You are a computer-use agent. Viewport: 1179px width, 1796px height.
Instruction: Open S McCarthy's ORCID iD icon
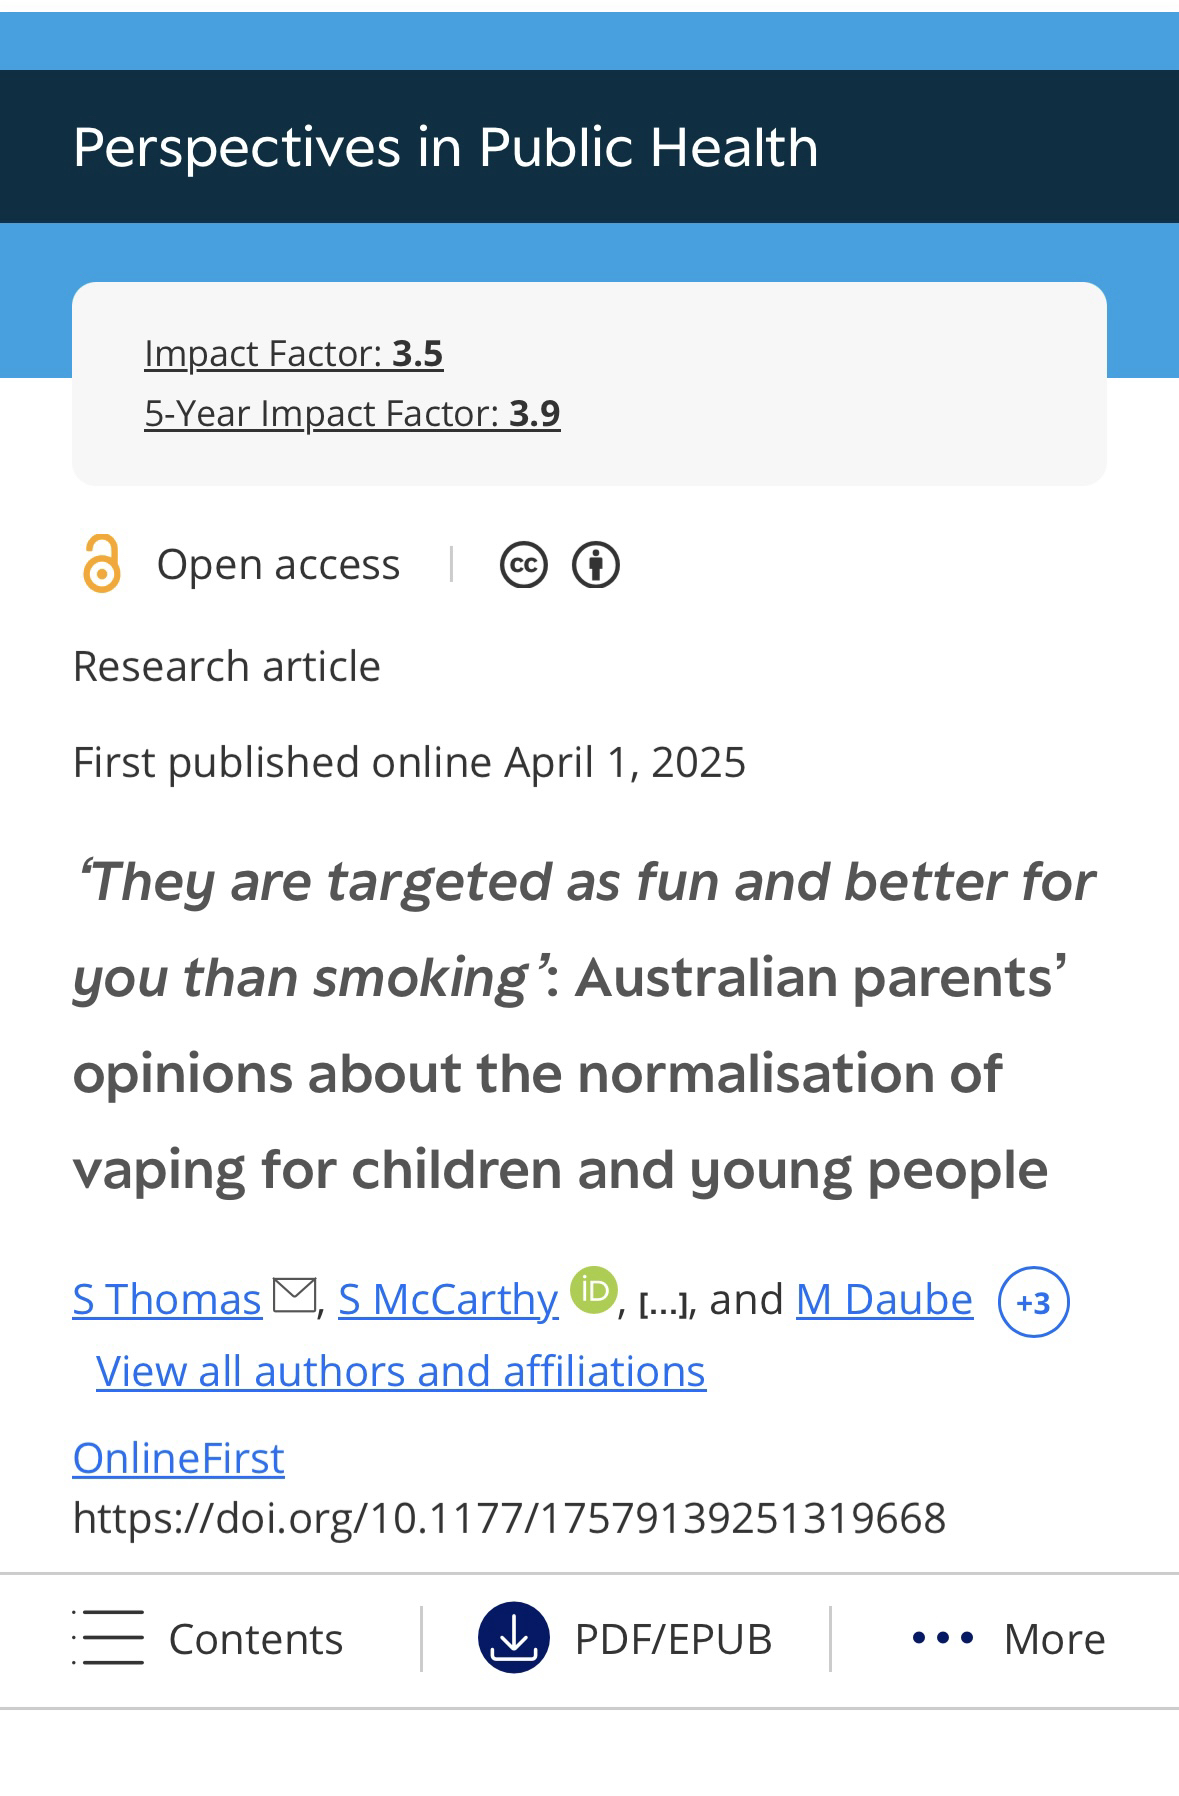(x=594, y=1290)
